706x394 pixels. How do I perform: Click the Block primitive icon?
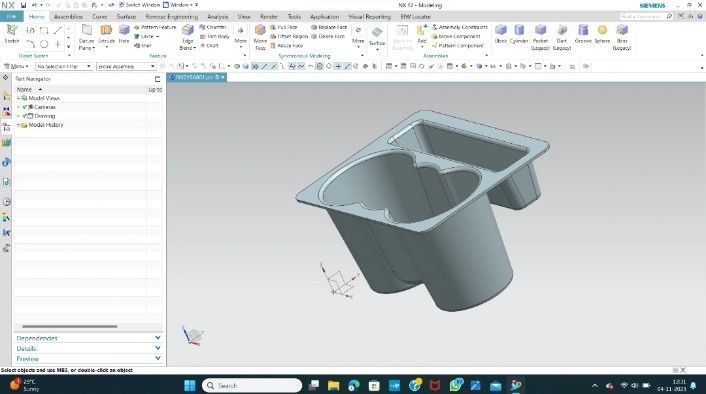coord(501,35)
